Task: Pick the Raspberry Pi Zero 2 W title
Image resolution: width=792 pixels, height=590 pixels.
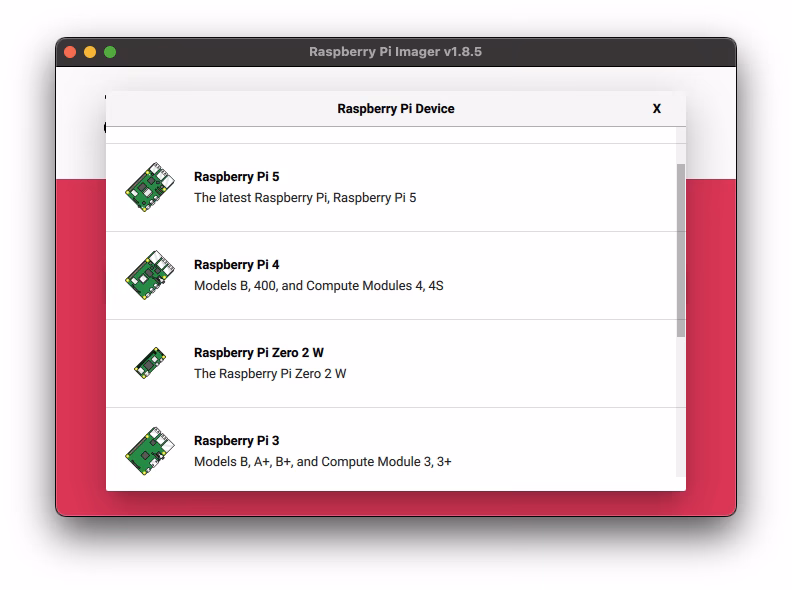Action: [259, 353]
